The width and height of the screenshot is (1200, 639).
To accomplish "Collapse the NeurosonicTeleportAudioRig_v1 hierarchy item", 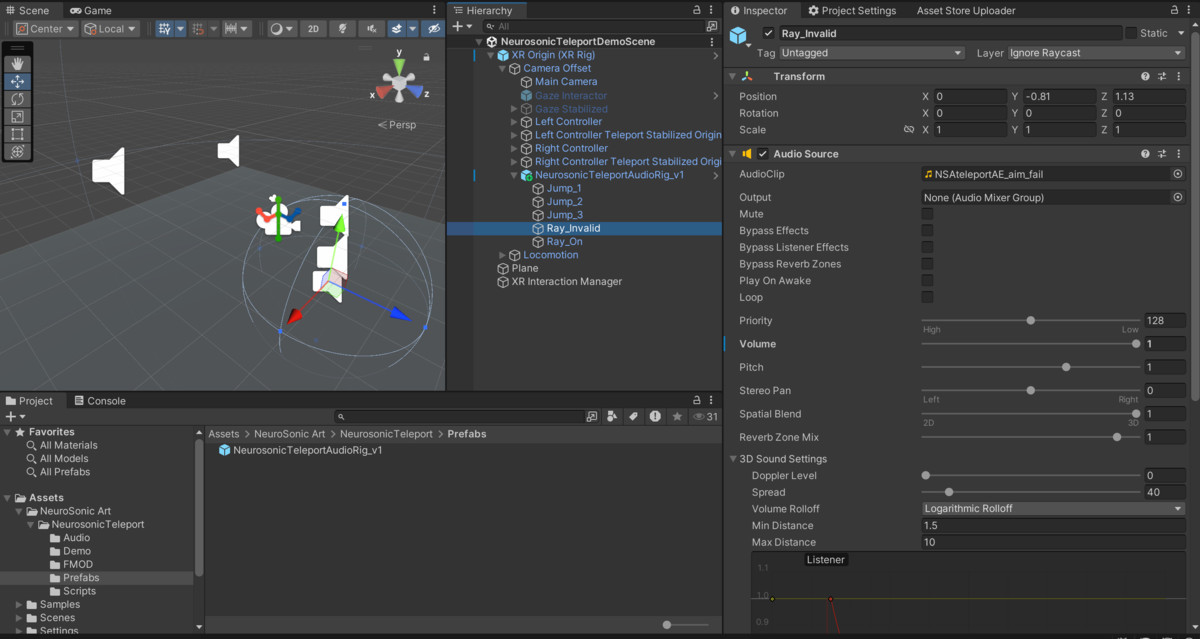I will [x=513, y=174].
